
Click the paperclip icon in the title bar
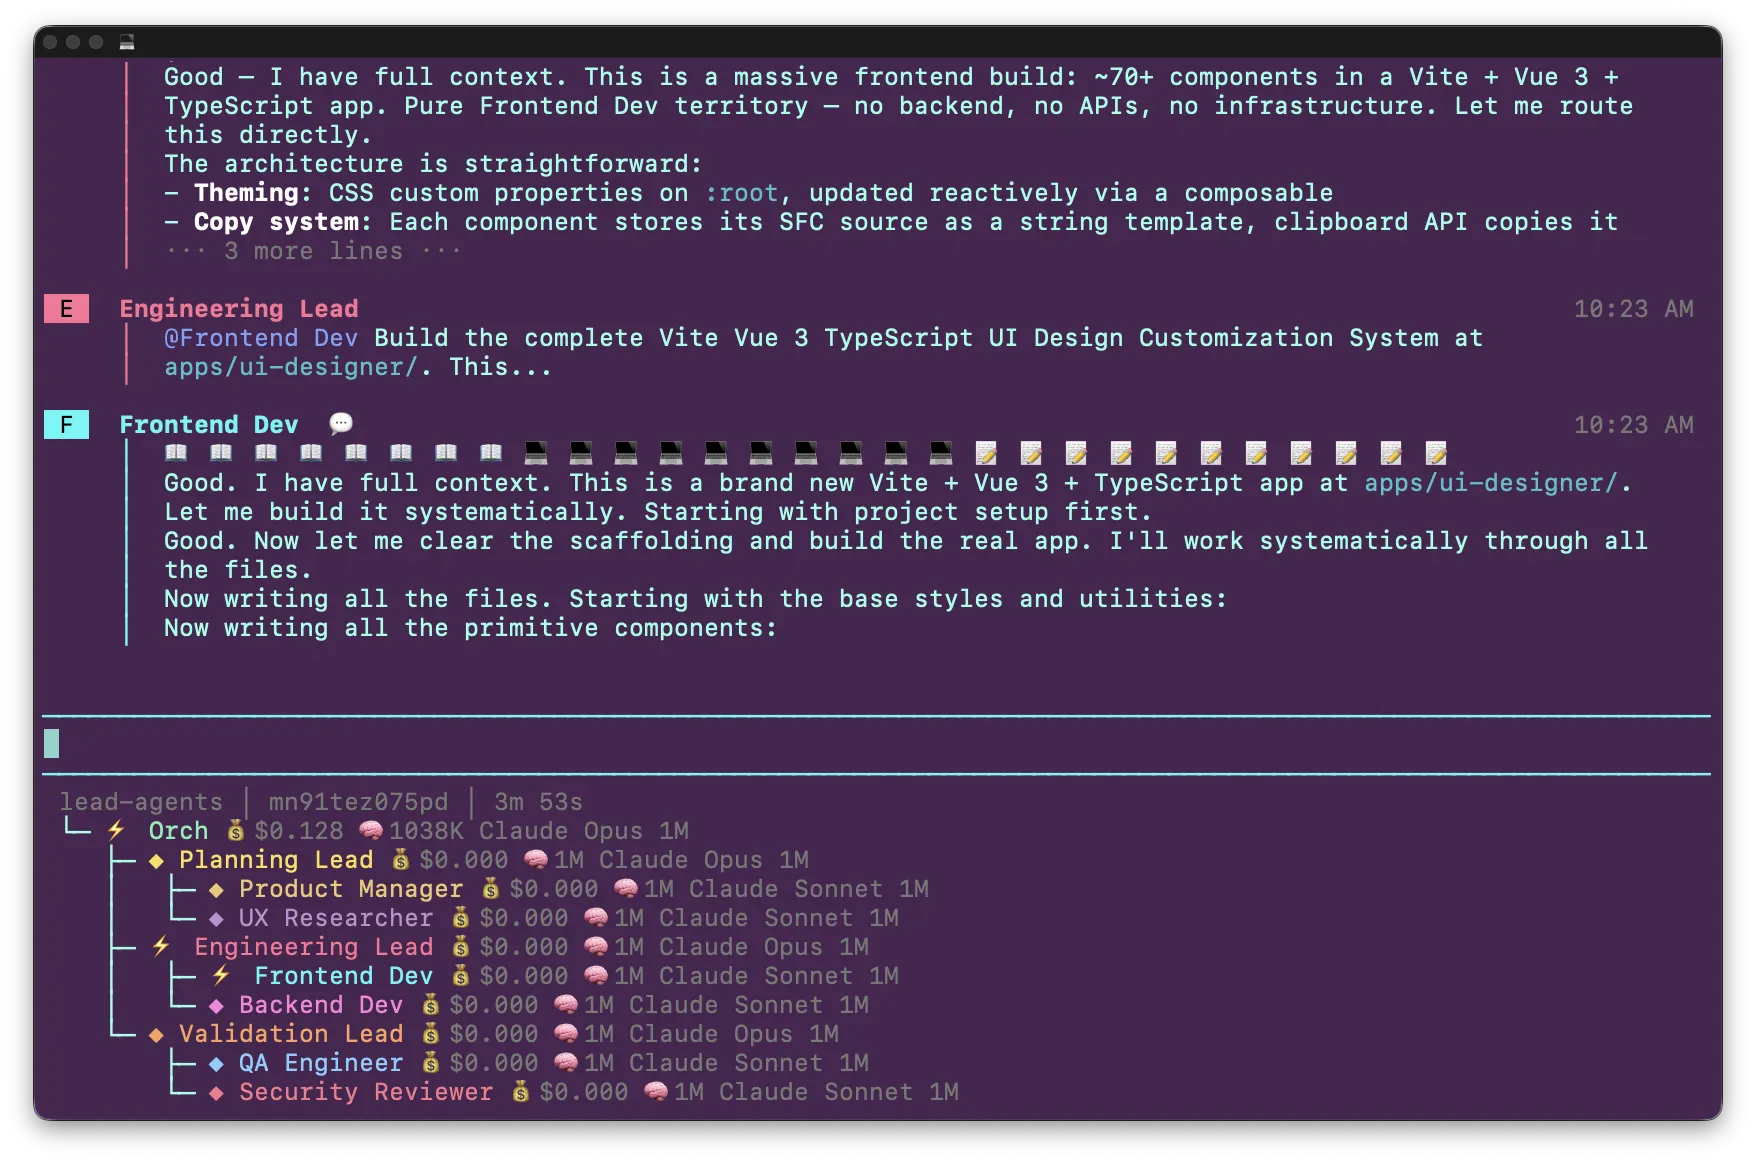pyautogui.click(x=126, y=44)
